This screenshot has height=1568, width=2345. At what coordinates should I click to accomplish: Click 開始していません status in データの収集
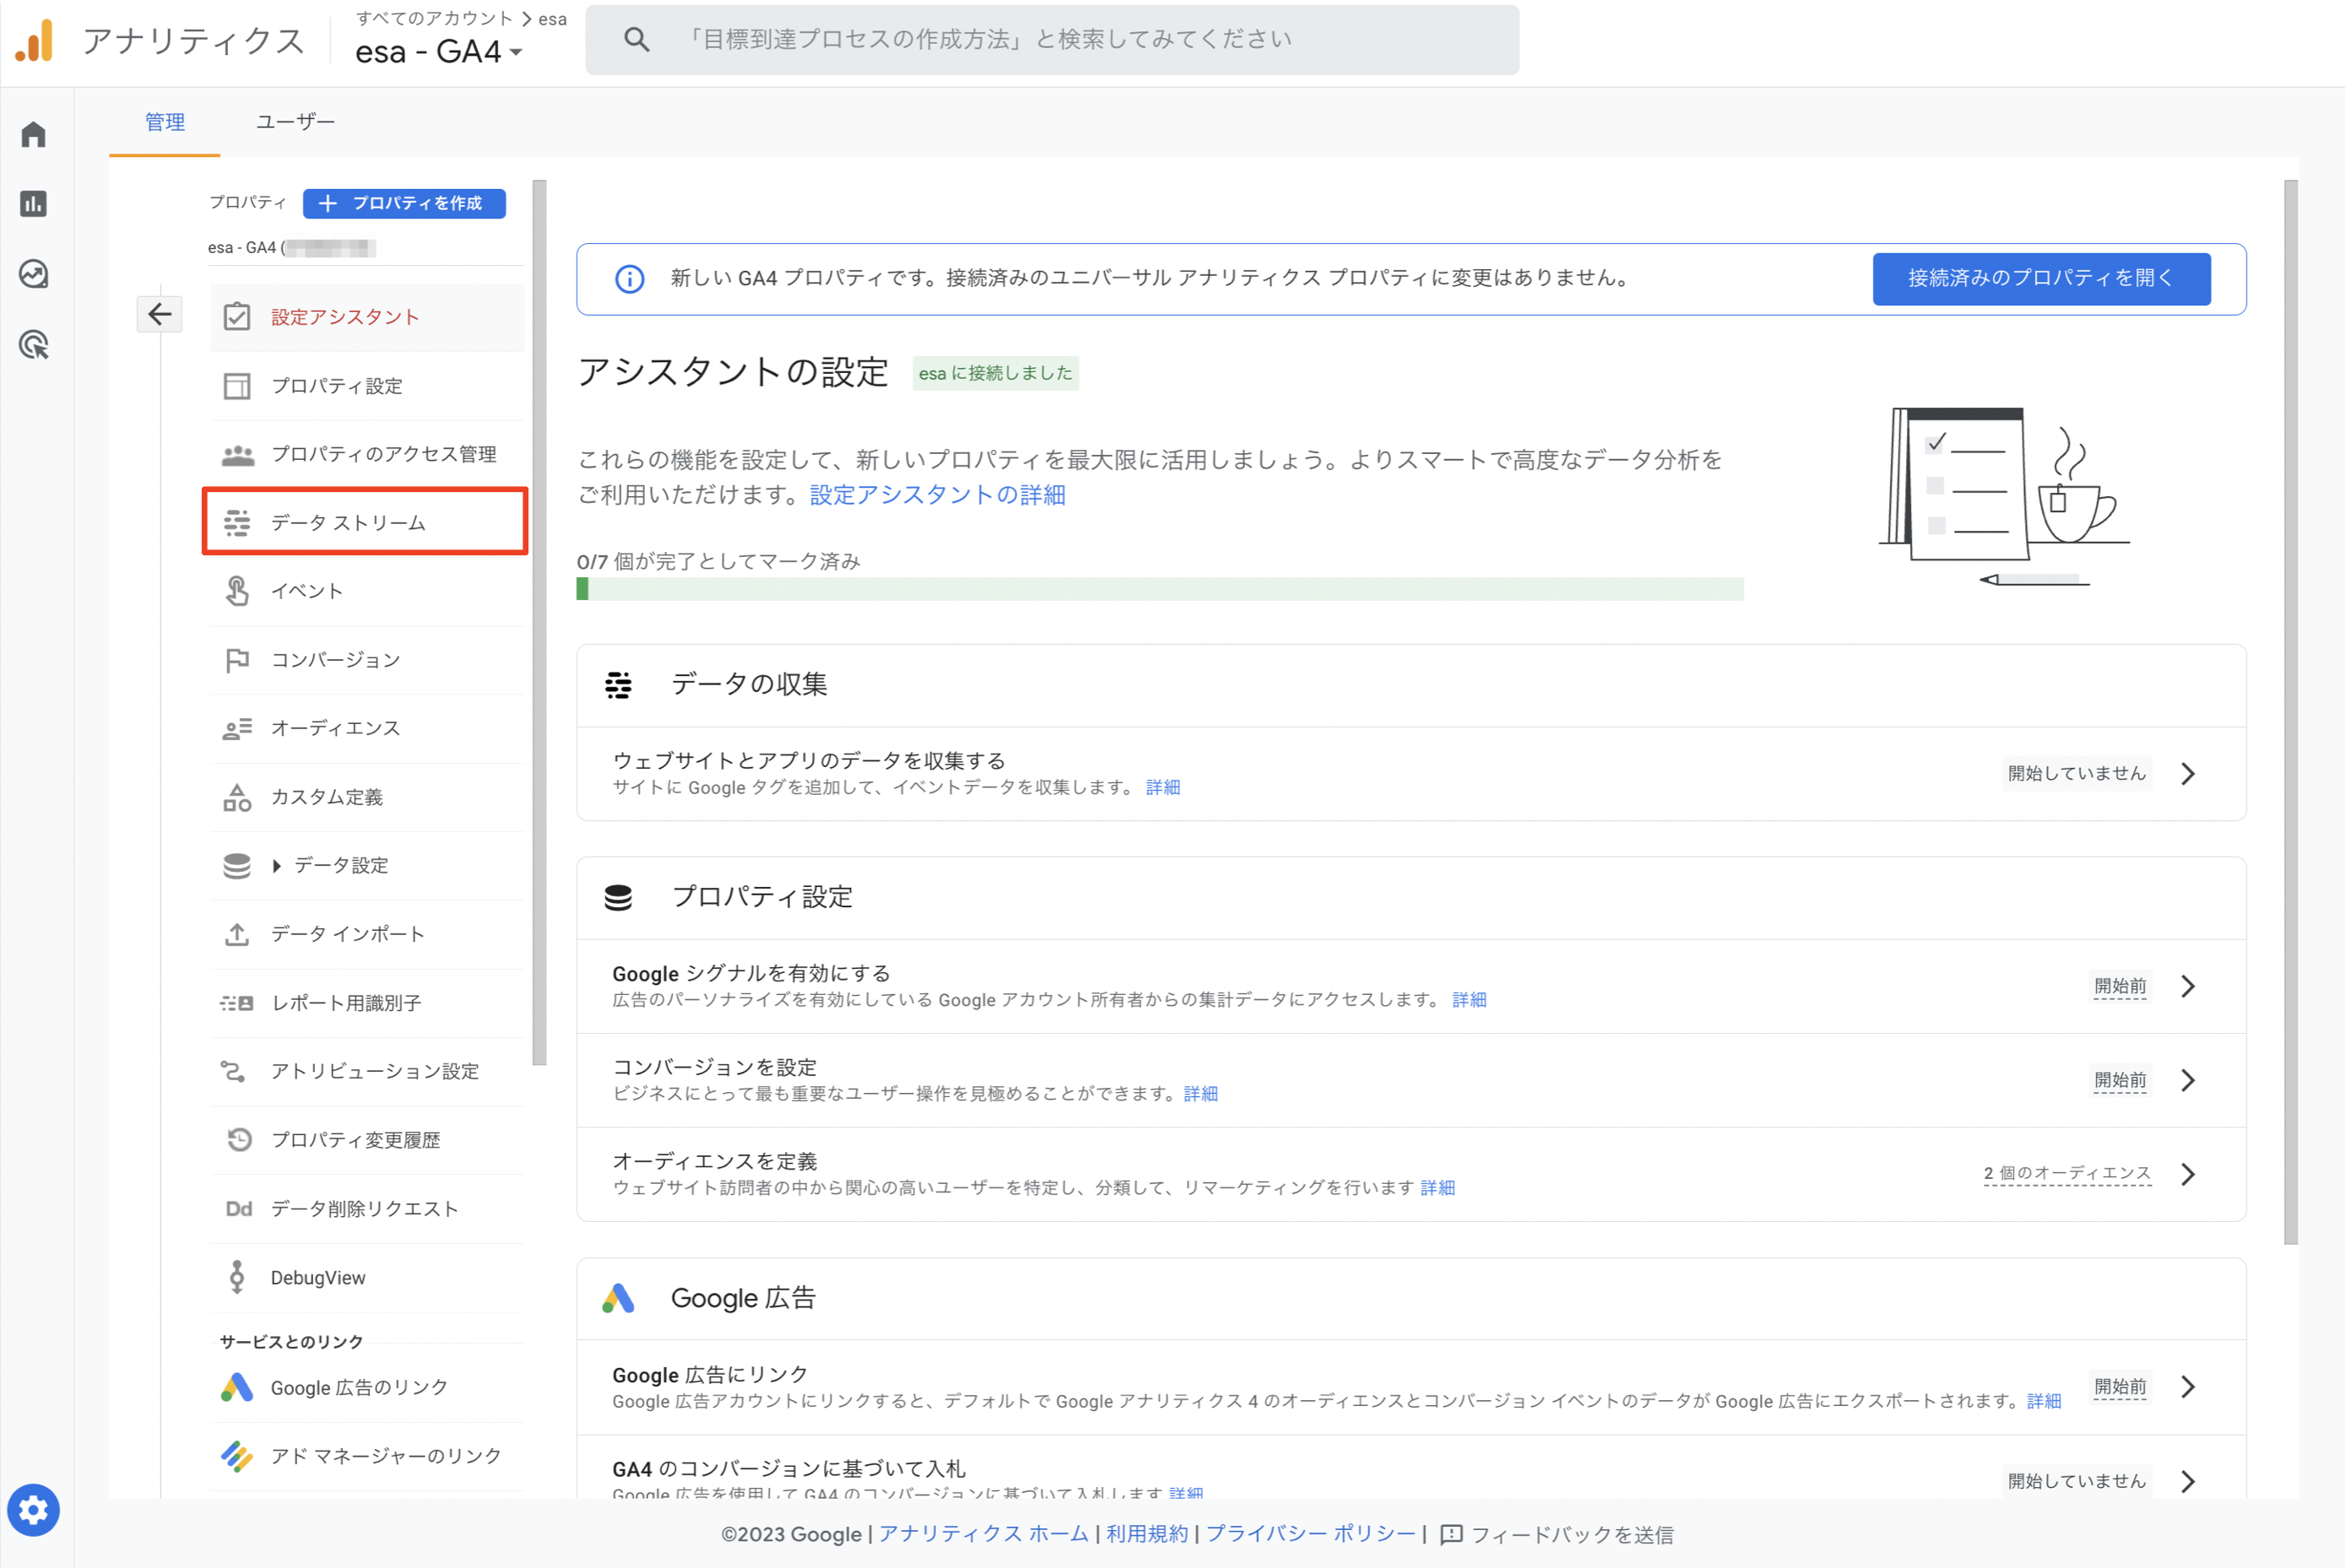click(x=2077, y=774)
